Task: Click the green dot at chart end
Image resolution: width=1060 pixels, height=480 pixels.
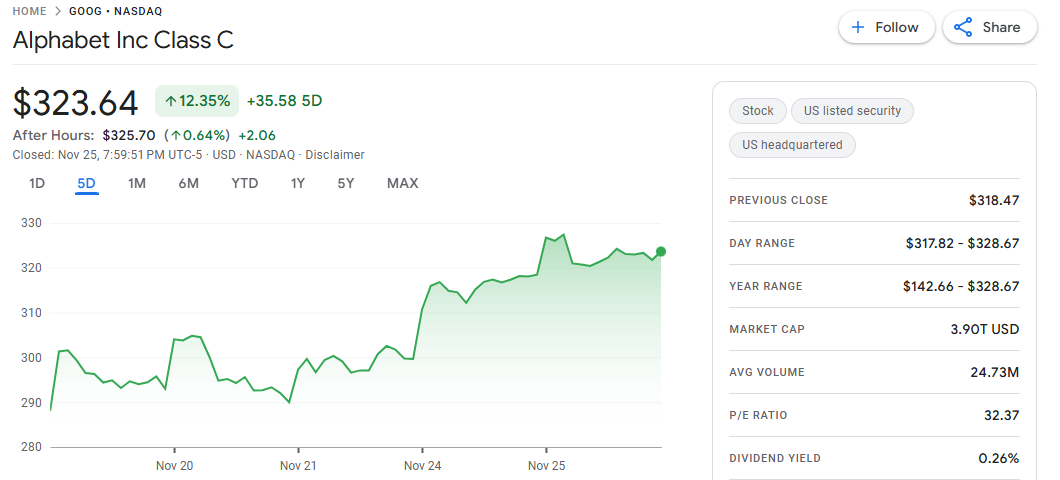Action: 660,251
